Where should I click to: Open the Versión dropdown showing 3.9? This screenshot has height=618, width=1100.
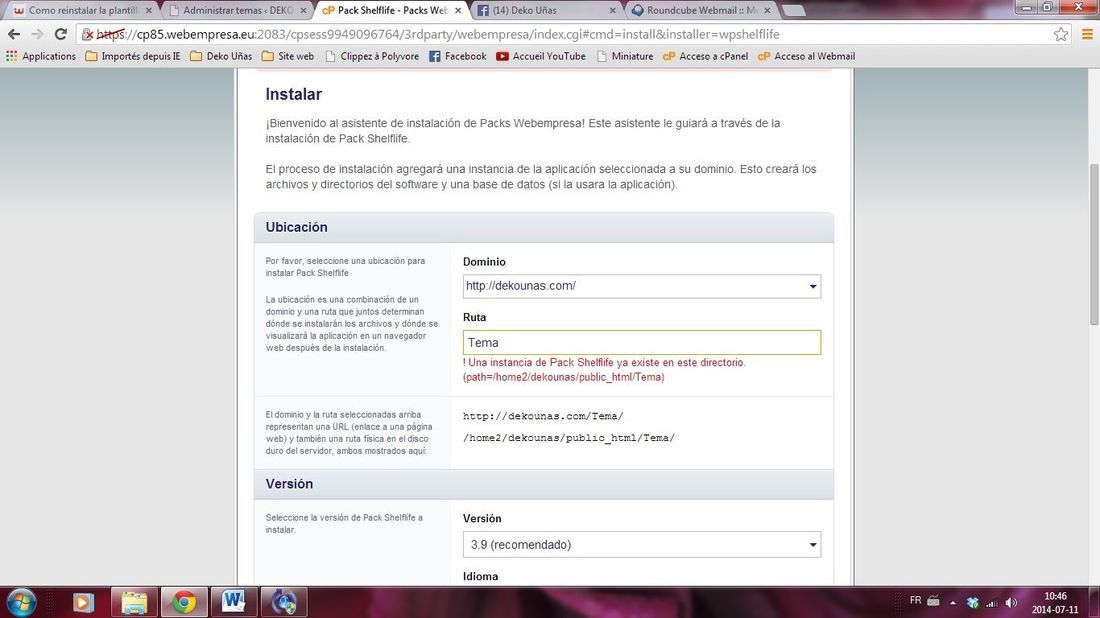(x=642, y=544)
